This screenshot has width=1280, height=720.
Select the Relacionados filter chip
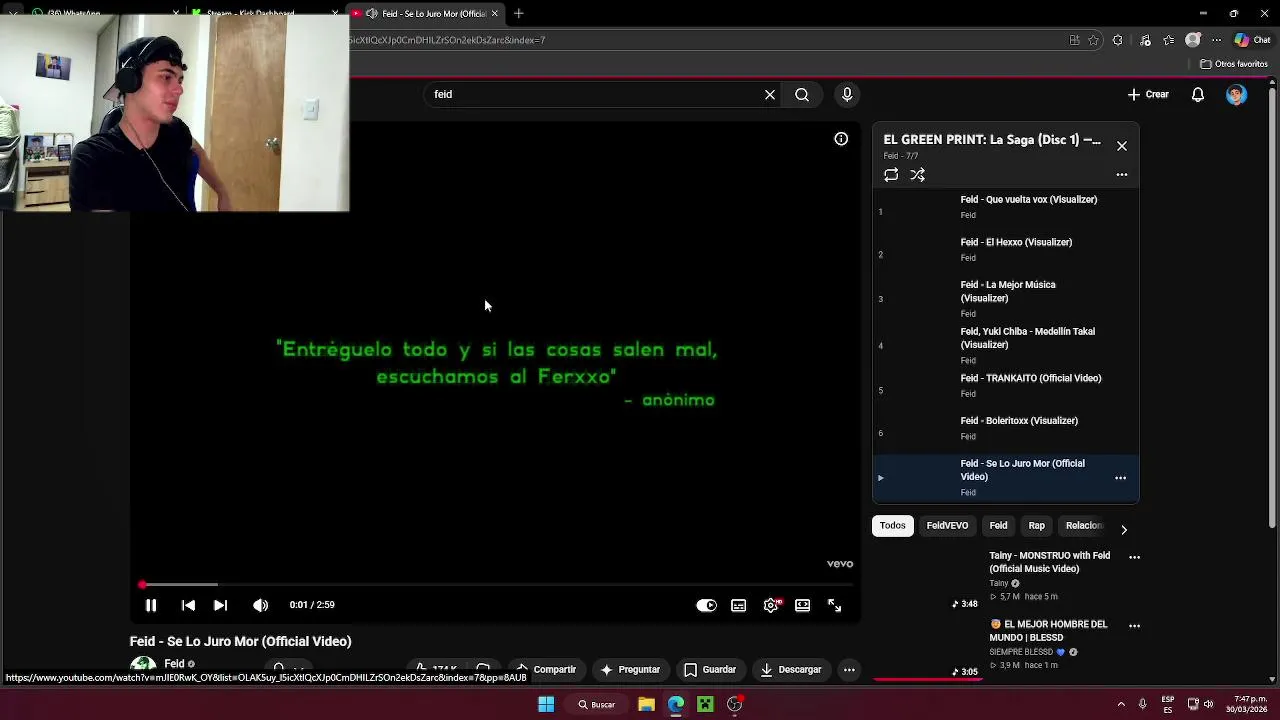point(1084,526)
